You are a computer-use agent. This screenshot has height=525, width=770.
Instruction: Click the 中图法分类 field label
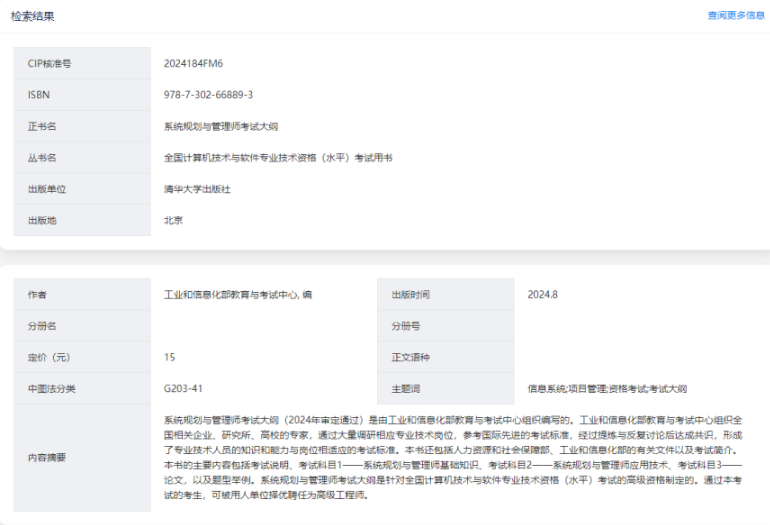coord(51,388)
